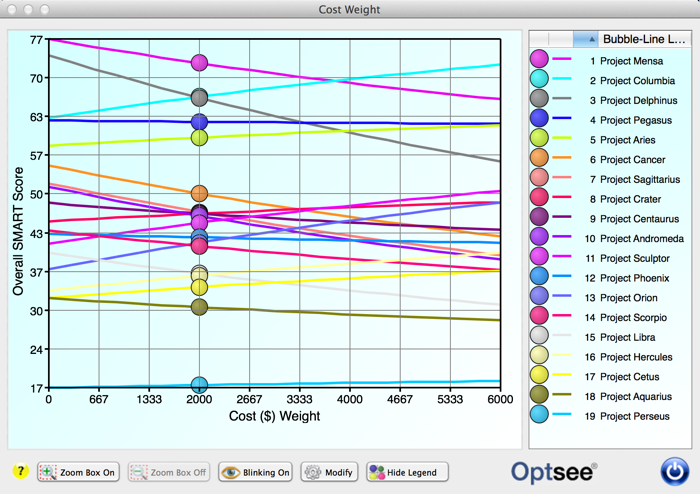Click the Project Aries bubble in the chart
Viewport: 700px width, 494px height.
pos(199,137)
